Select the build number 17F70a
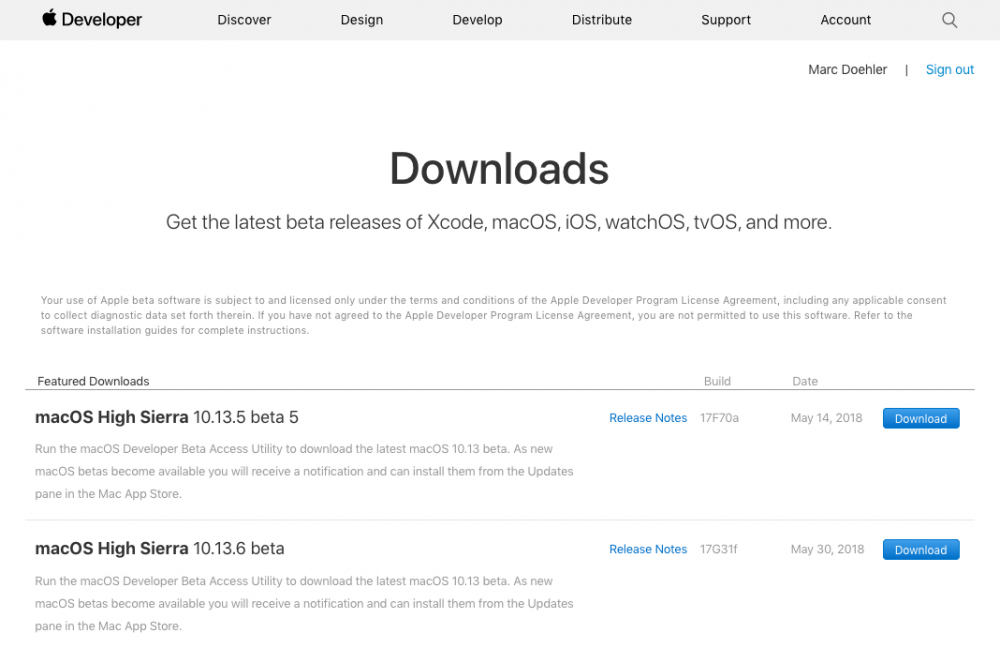This screenshot has height=648, width=1000. (x=719, y=418)
